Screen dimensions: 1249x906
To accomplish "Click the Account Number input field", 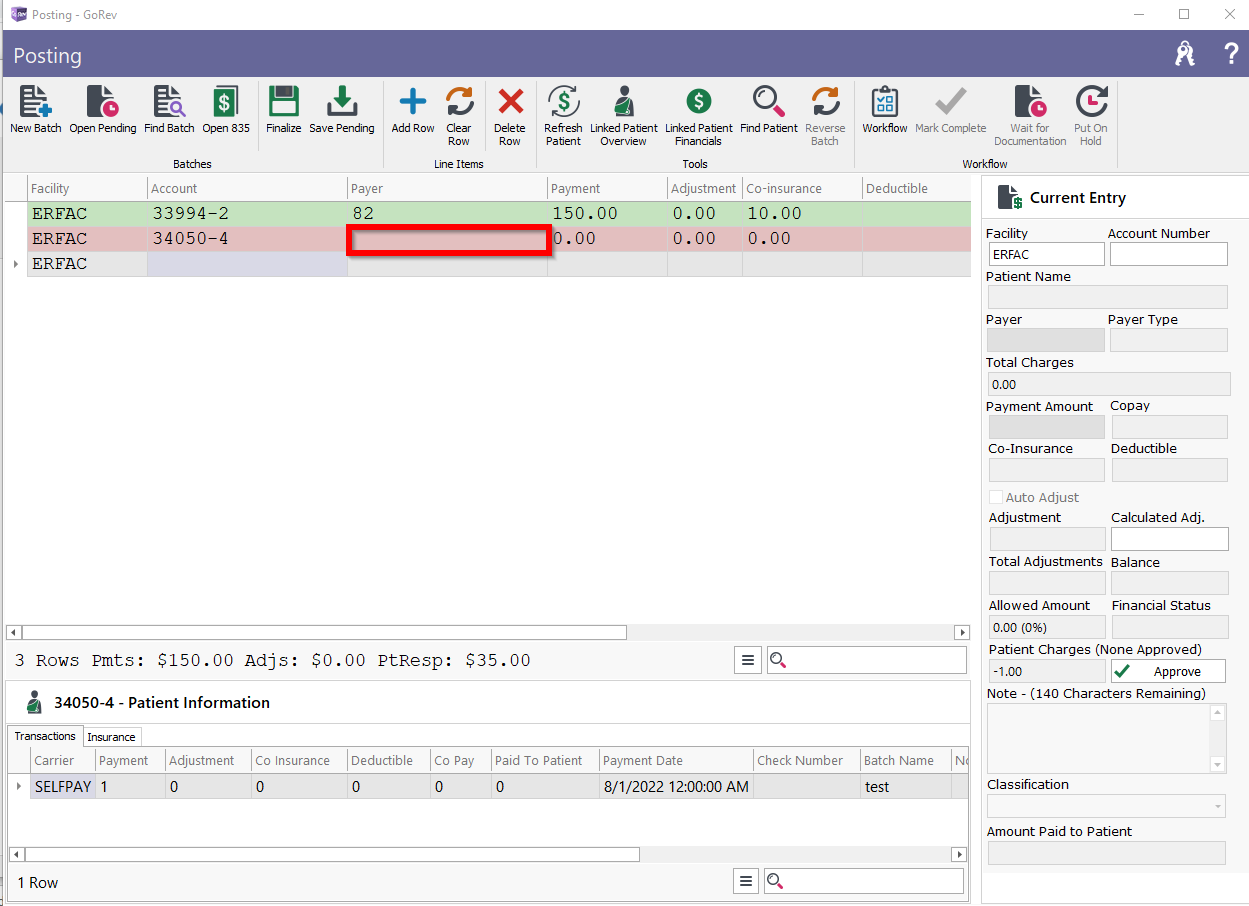I will [1168, 254].
